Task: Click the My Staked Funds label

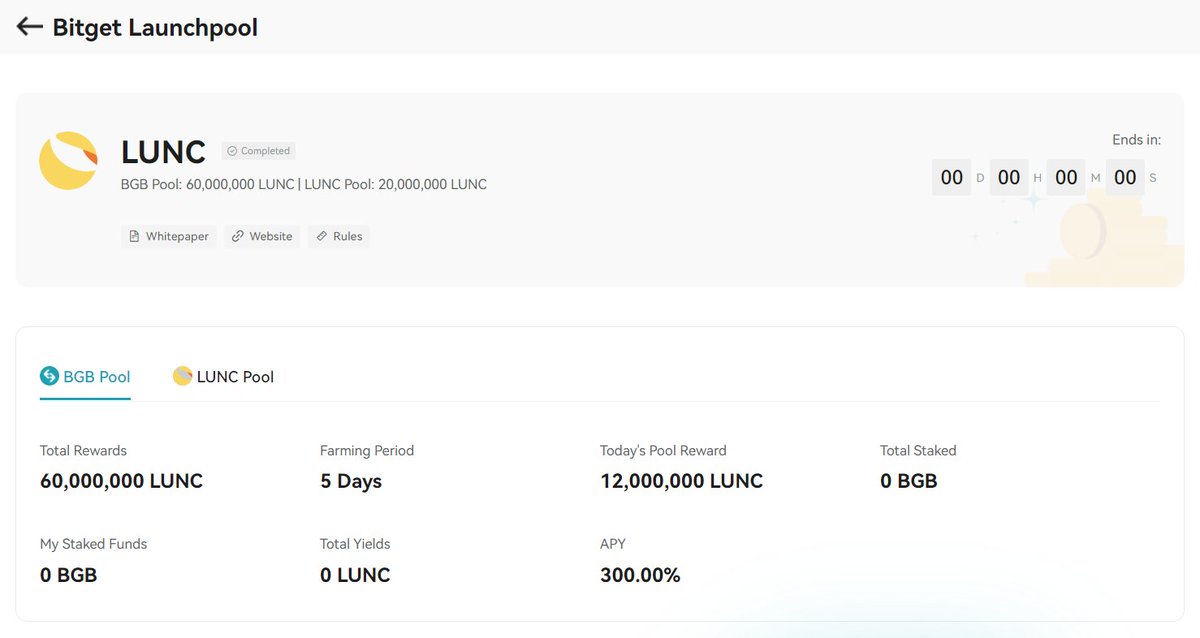Action: pyautogui.click(x=94, y=544)
